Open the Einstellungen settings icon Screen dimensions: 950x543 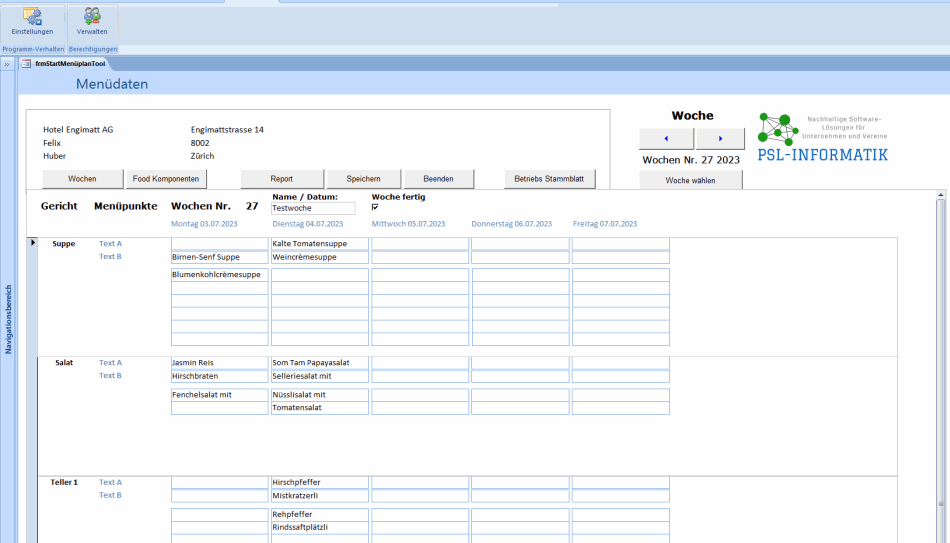click(x=32, y=21)
